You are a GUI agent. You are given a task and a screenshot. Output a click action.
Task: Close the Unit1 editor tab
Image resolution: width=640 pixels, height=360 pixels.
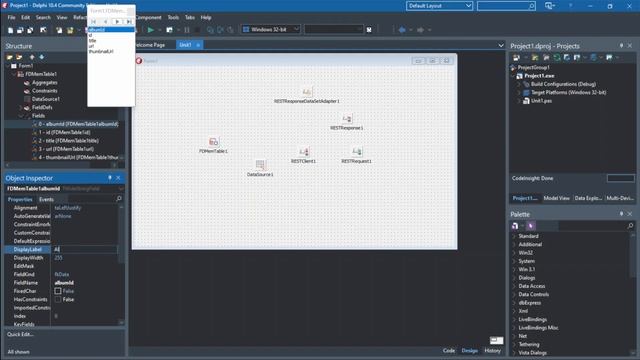(198, 45)
